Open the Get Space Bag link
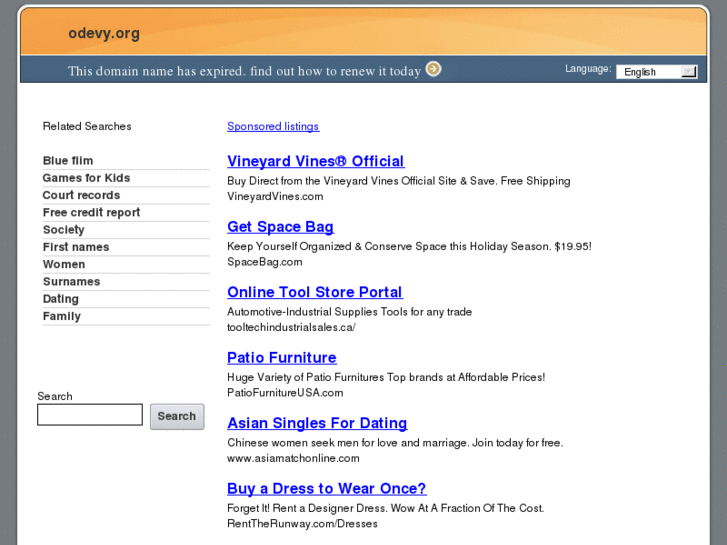727x545 pixels. pos(281,227)
